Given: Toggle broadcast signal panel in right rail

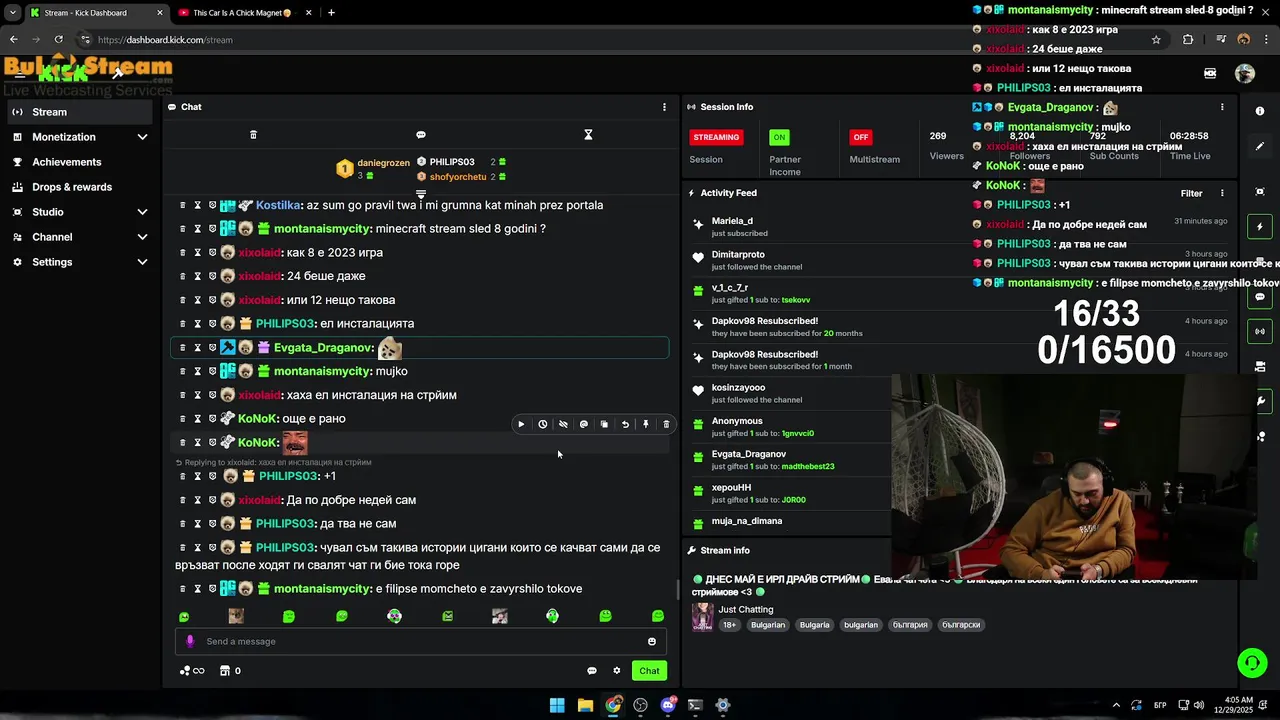Looking at the screenshot, I should click(1260, 331).
